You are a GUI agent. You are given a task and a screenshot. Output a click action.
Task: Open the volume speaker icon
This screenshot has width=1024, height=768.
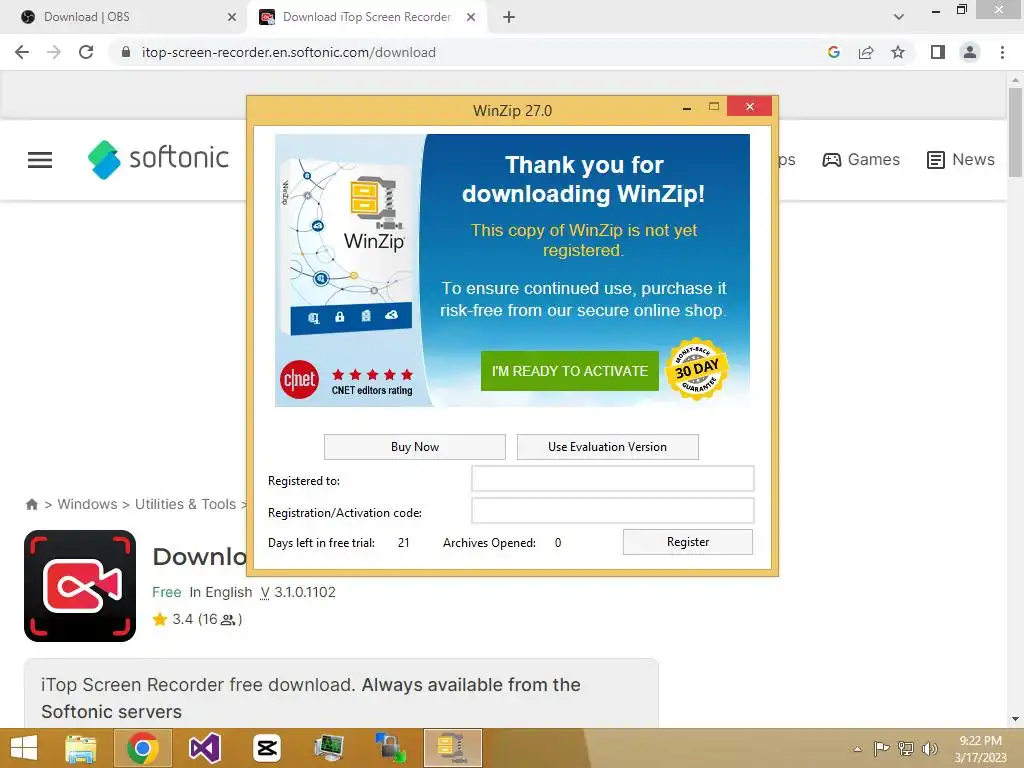tap(930, 749)
